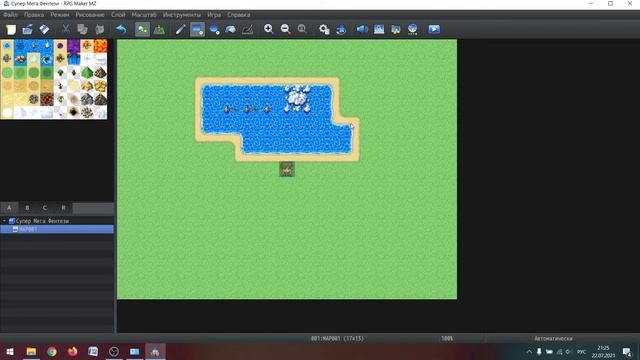
Task: Open the Database gear icon
Action: [x=324, y=29]
